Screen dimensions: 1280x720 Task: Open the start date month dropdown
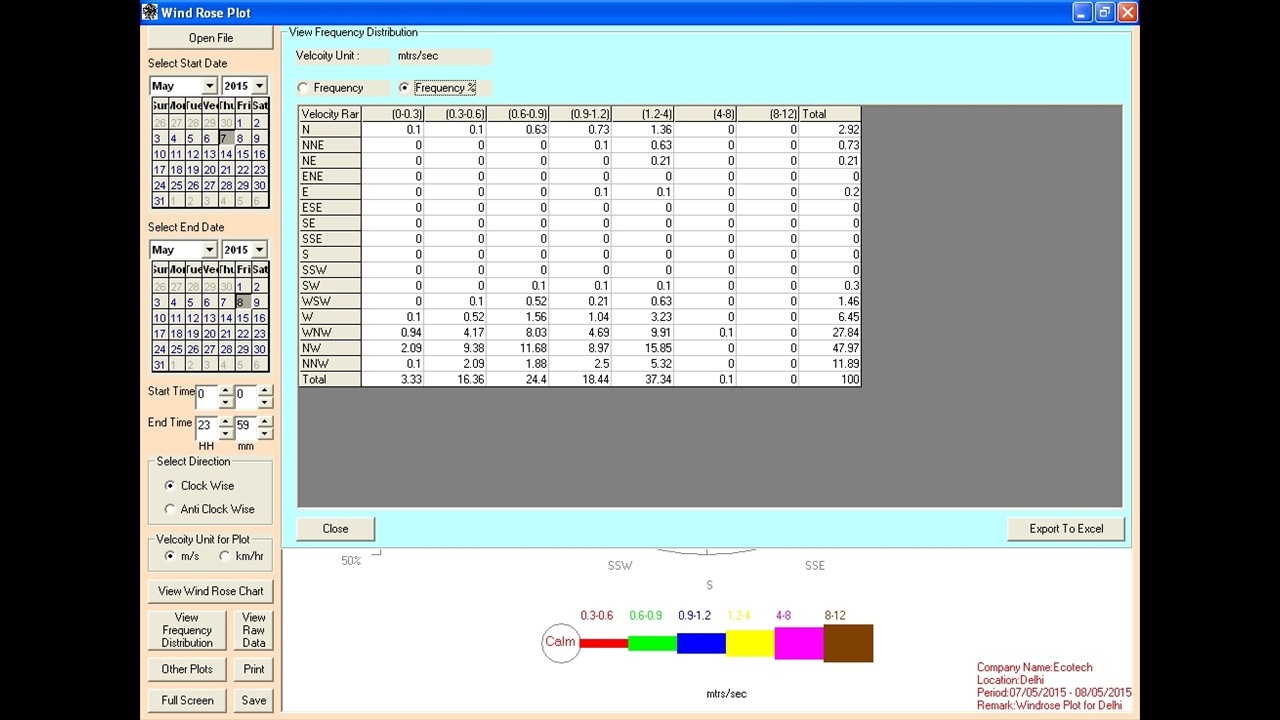209,86
